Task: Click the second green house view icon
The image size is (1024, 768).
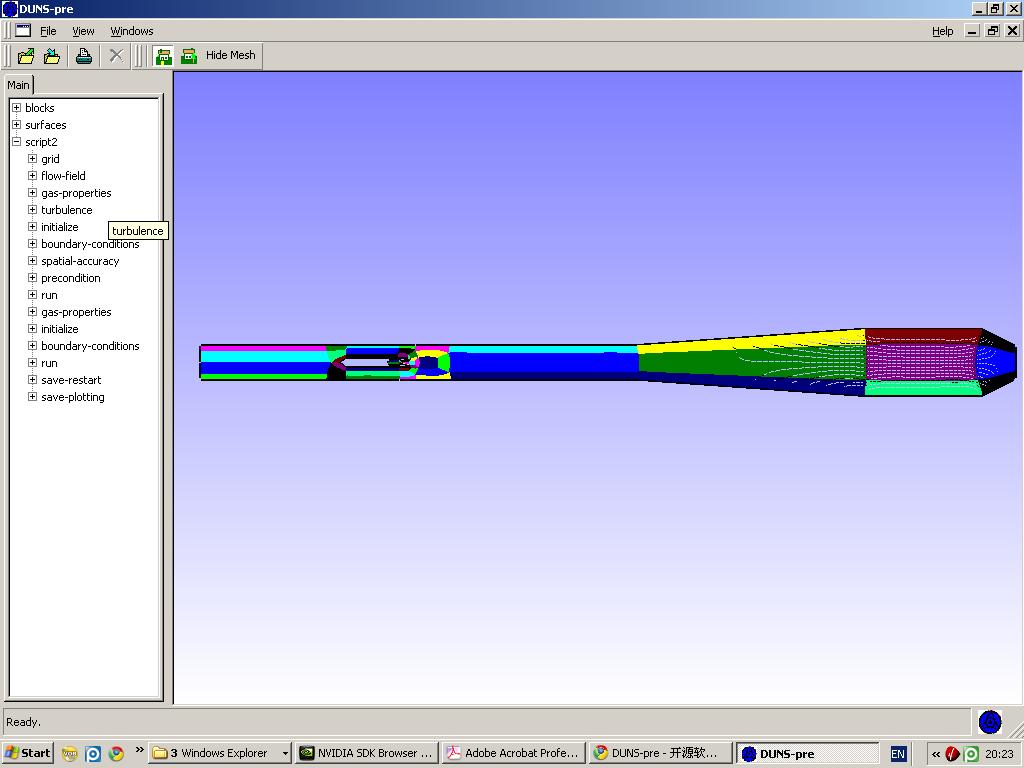Action: [189, 56]
